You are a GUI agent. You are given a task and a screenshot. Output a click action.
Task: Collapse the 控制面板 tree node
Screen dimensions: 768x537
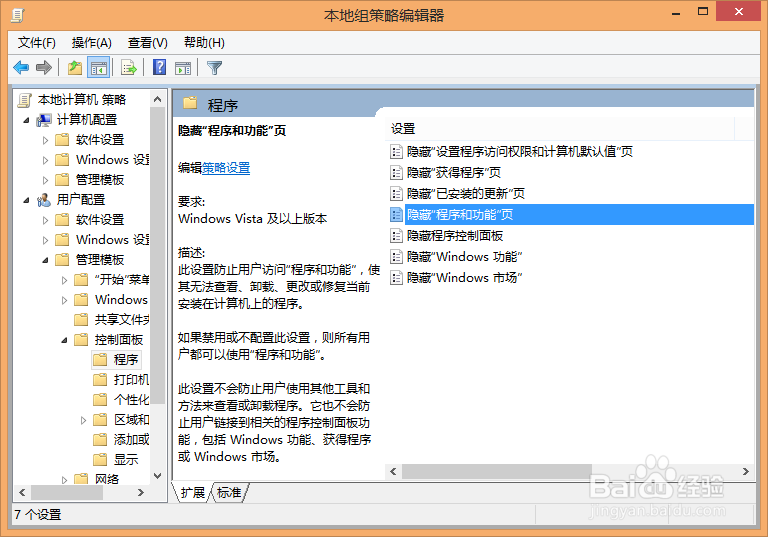(x=65, y=340)
